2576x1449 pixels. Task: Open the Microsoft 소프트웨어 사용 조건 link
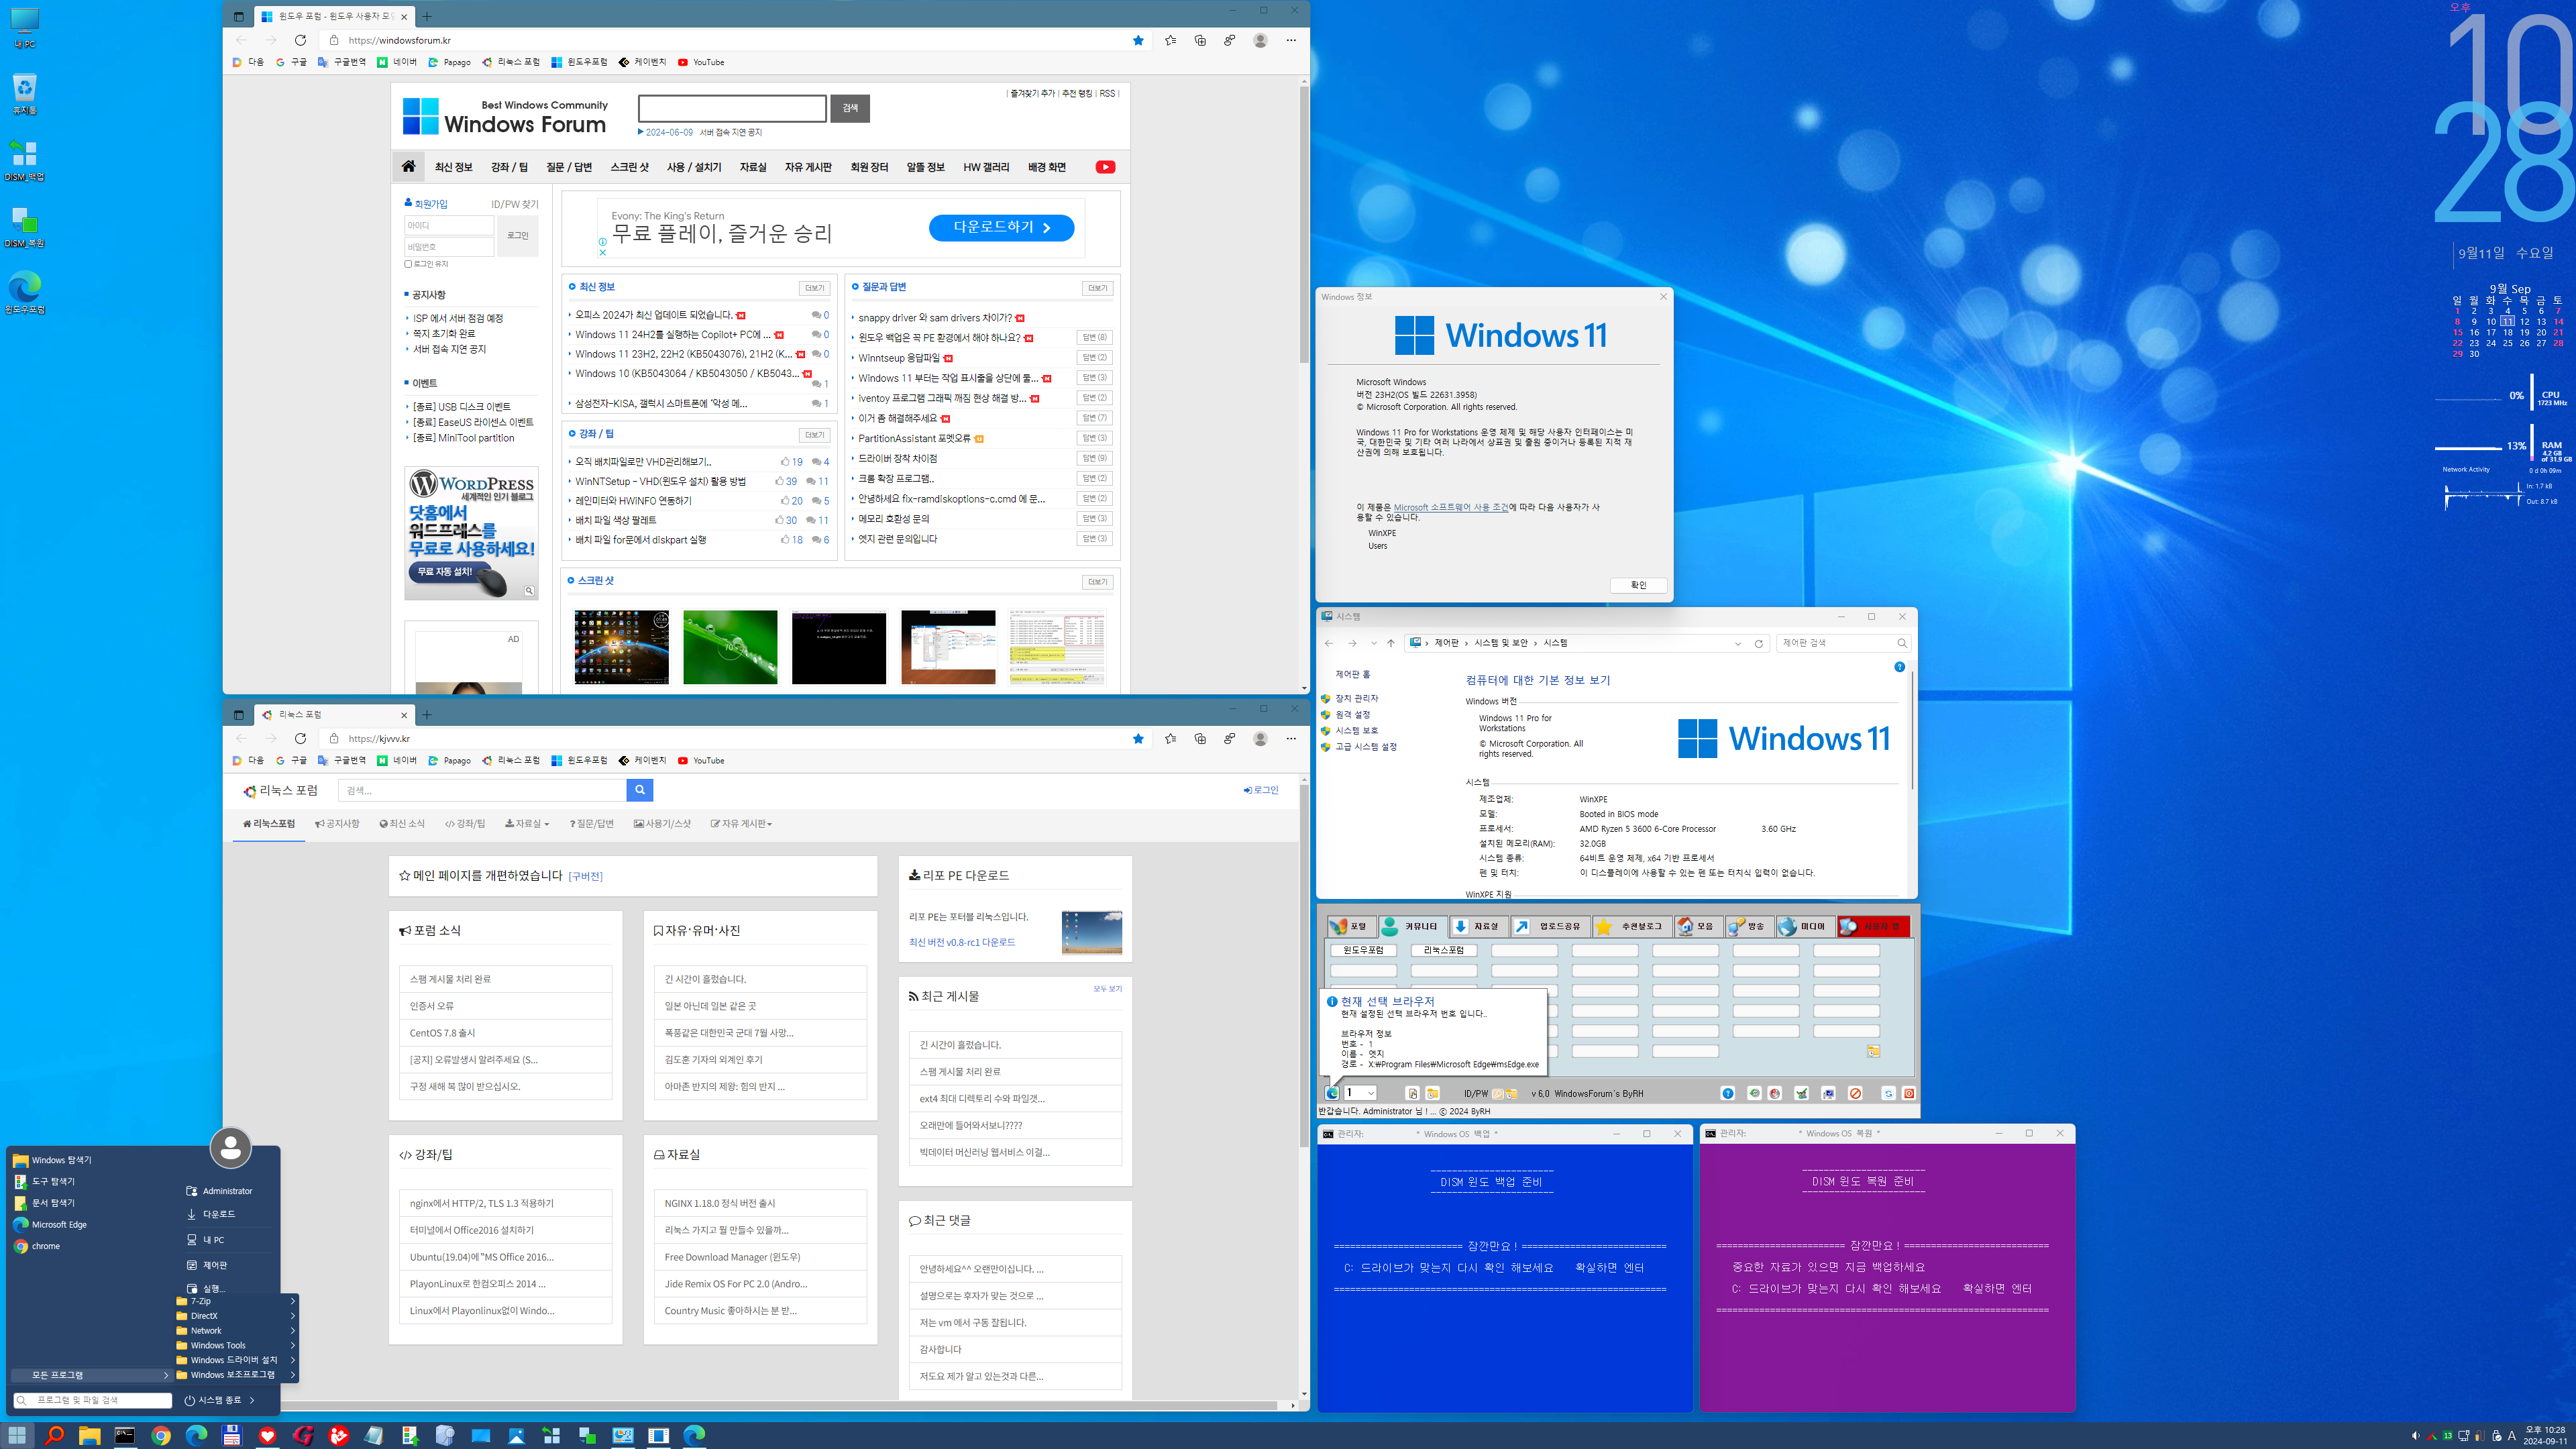click(1451, 507)
